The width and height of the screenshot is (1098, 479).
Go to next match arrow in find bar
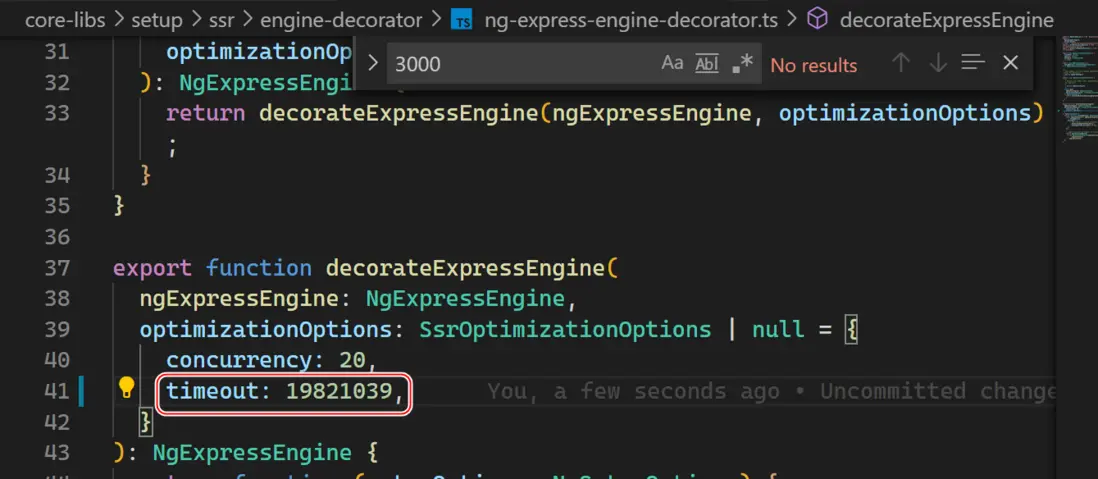click(937, 63)
